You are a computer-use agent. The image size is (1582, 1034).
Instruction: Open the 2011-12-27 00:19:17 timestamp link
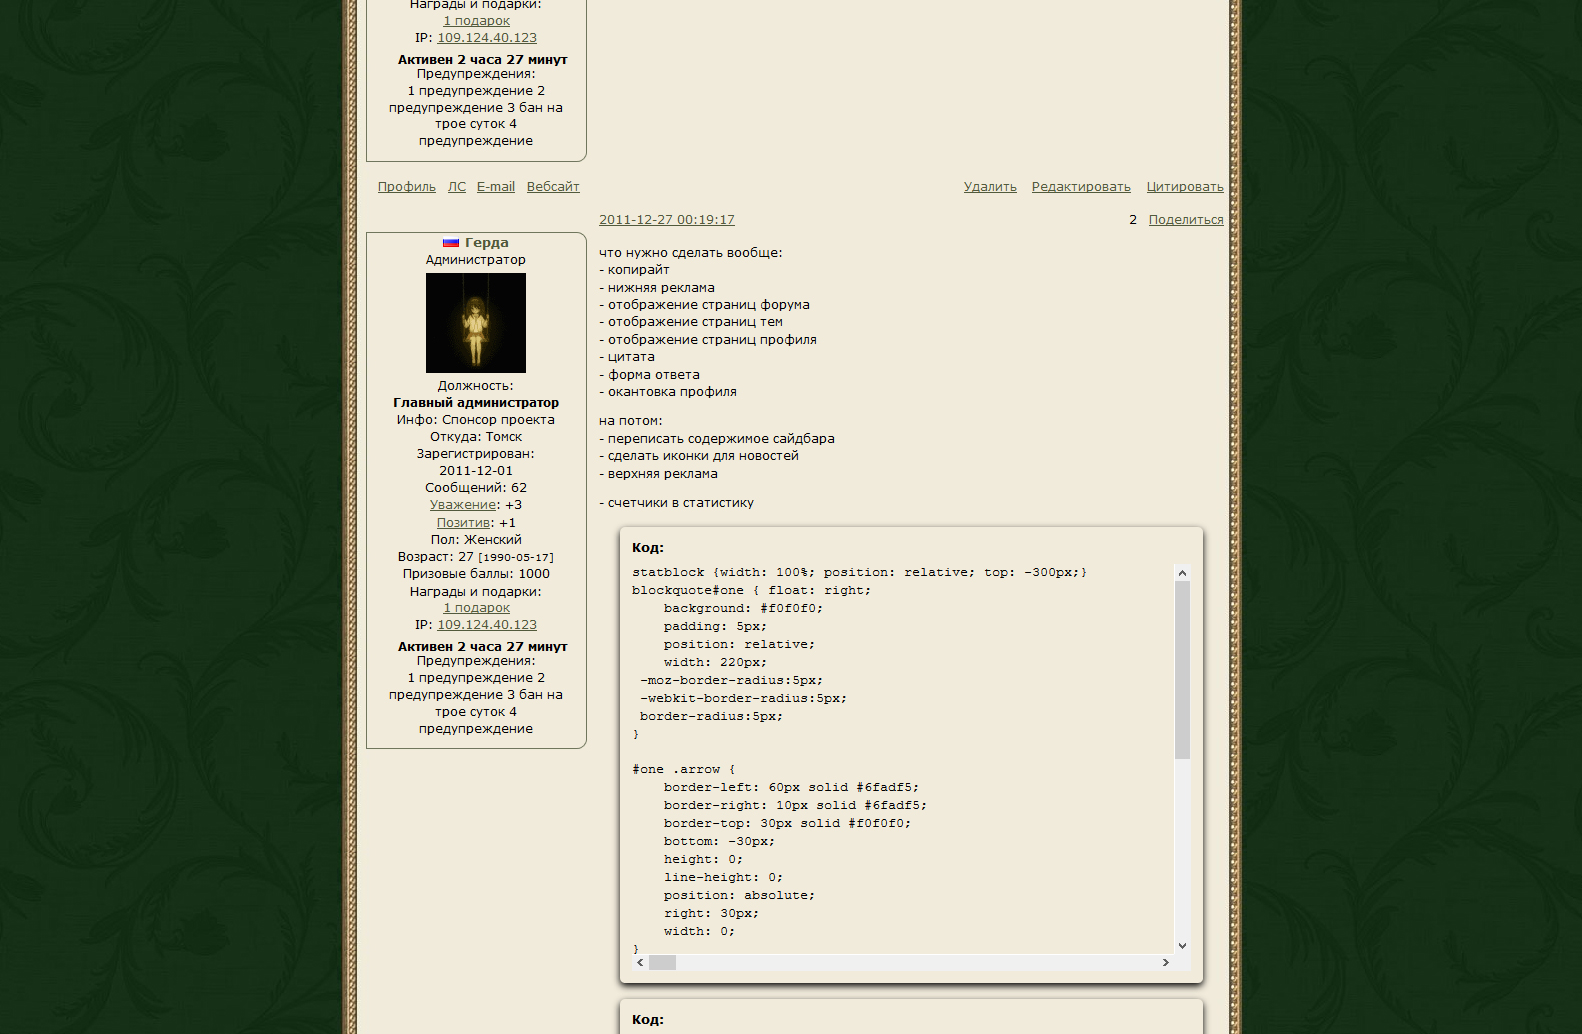666,220
